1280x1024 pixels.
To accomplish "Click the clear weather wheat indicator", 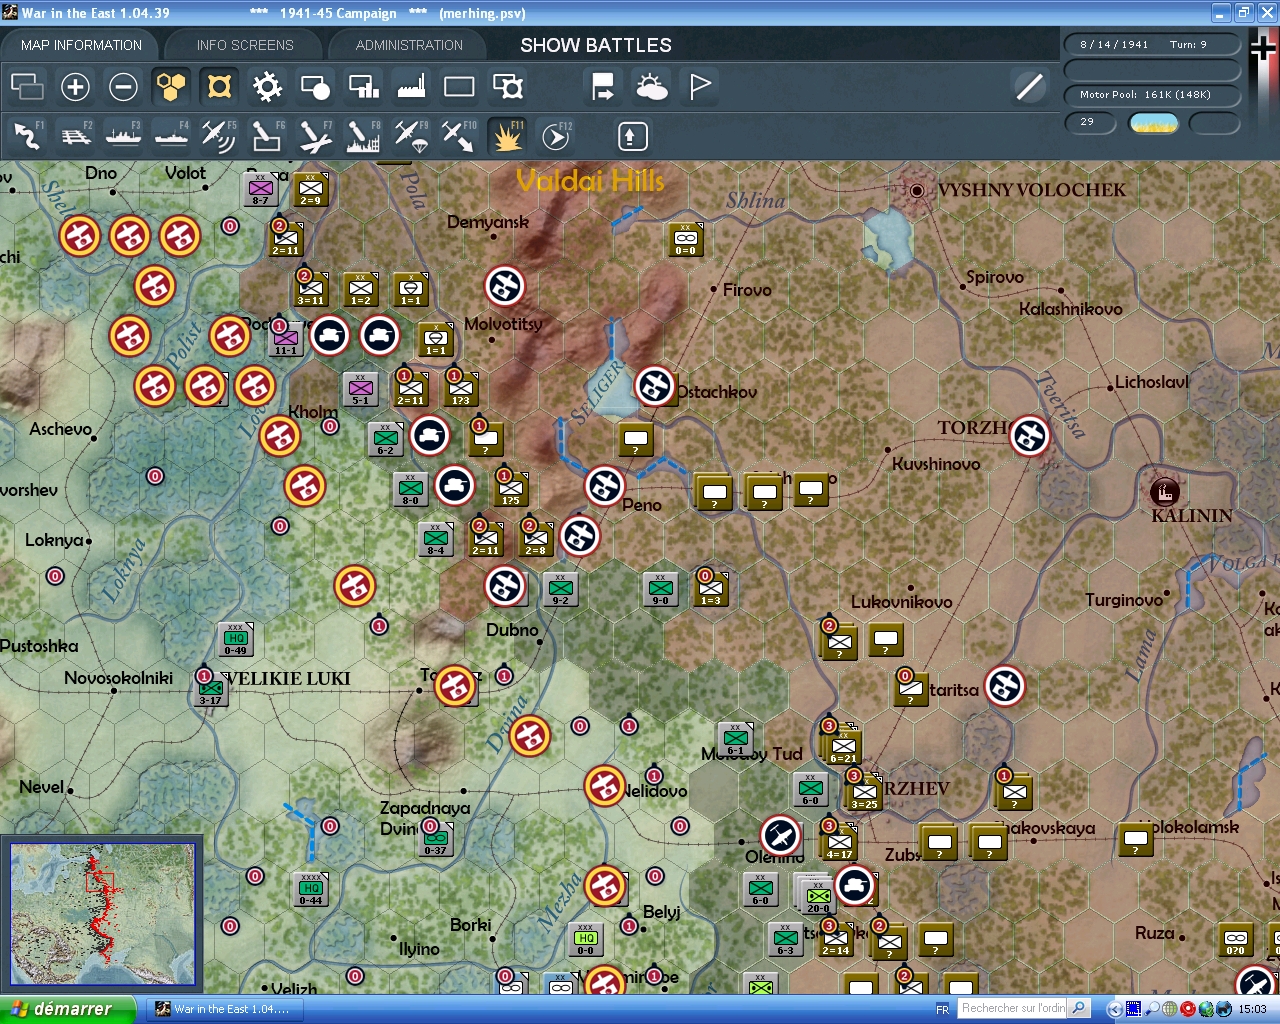I will [1153, 123].
